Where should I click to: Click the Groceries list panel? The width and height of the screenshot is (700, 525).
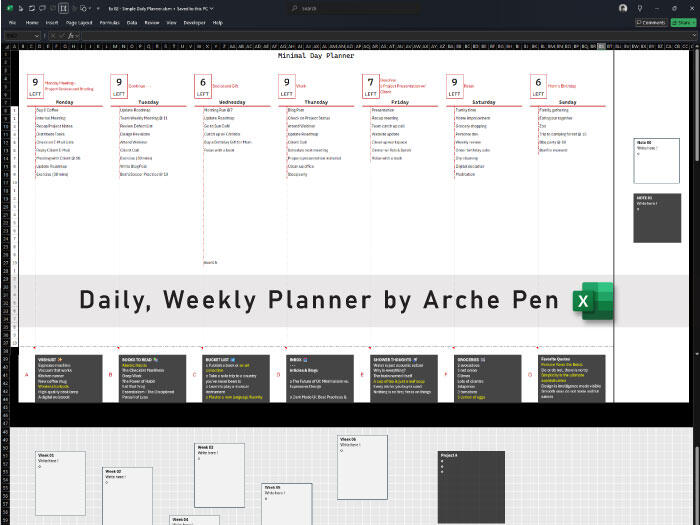pyautogui.click(x=483, y=376)
